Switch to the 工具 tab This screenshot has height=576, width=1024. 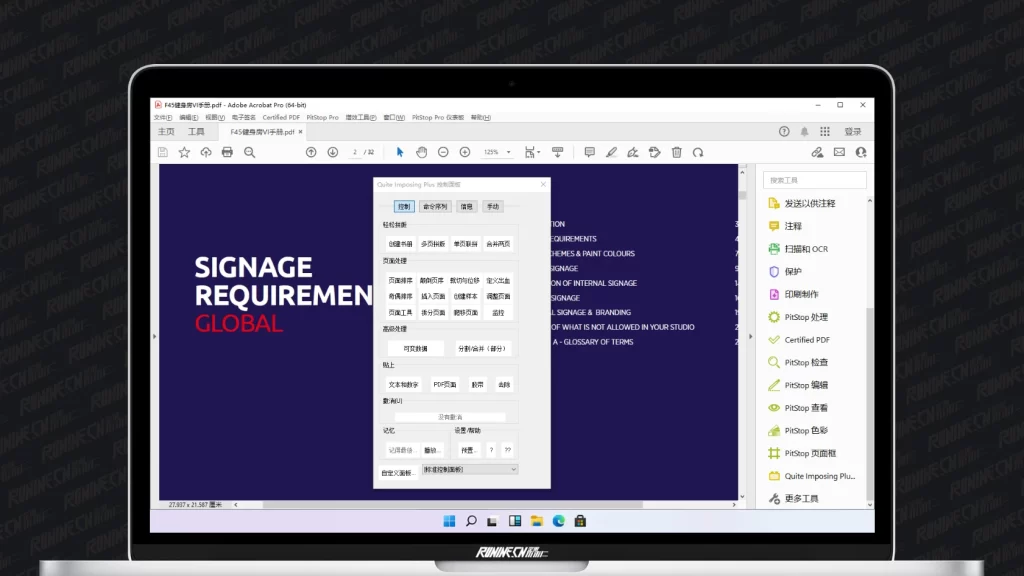pos(196,132)
